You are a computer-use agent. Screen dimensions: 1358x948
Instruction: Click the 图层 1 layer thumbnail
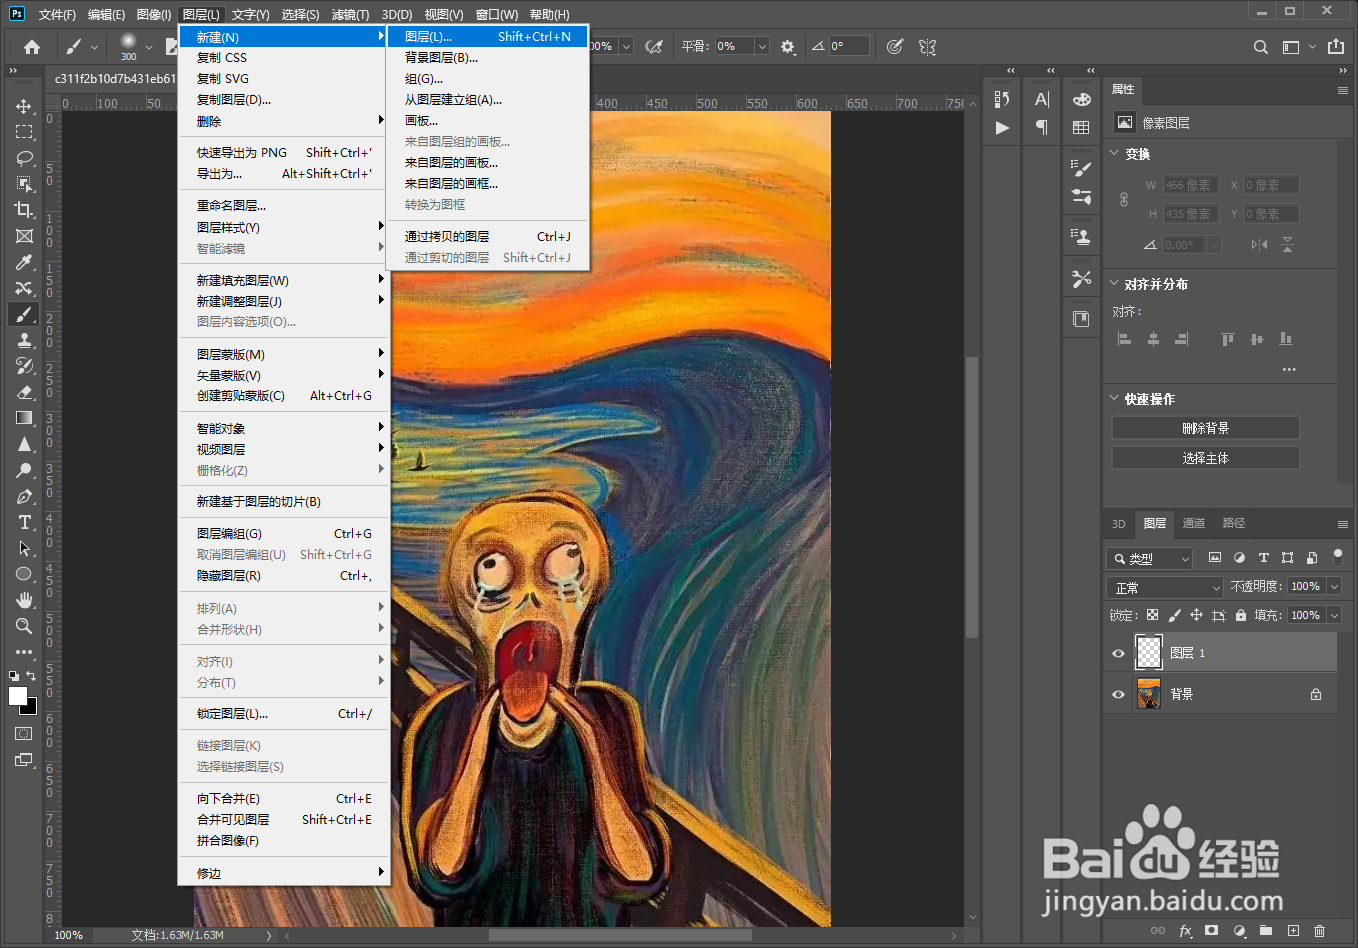click(x=1149, y=652)
